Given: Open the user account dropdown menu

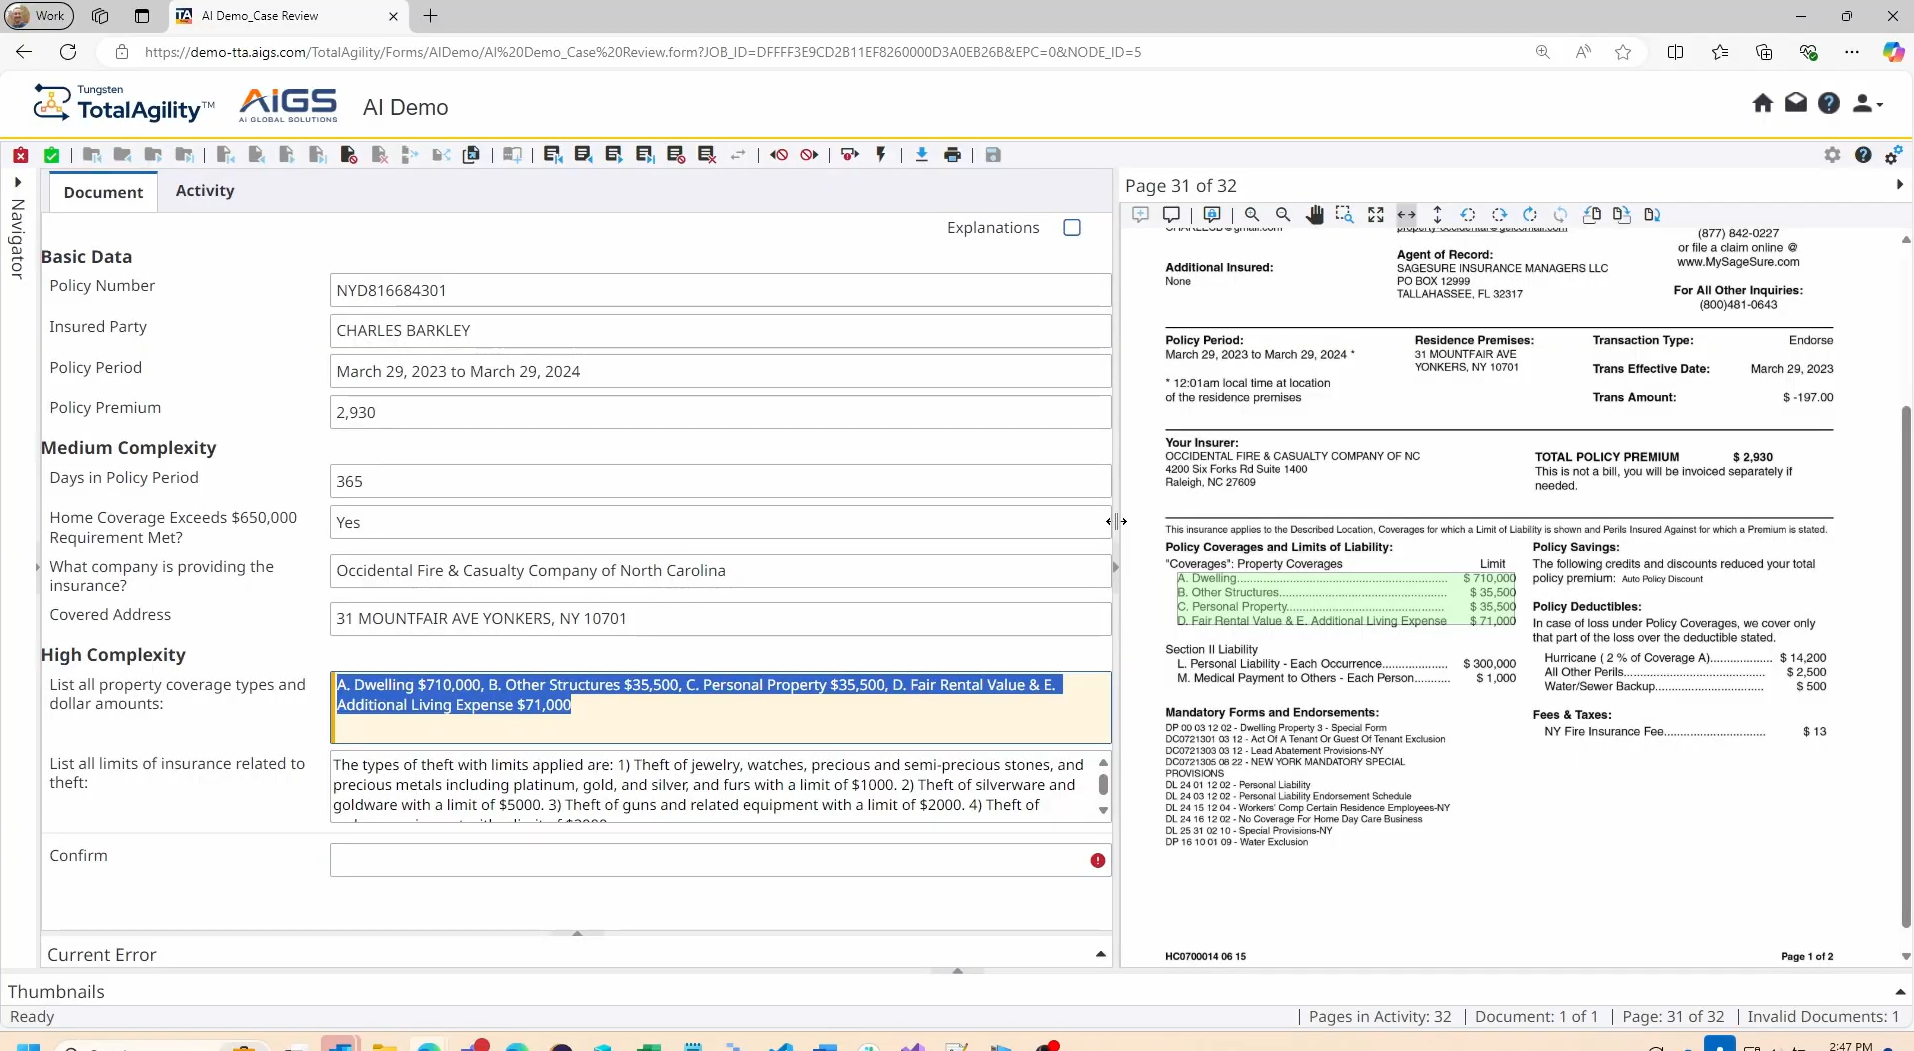Looking at the screenshot, I should [x=1867, y=103].
